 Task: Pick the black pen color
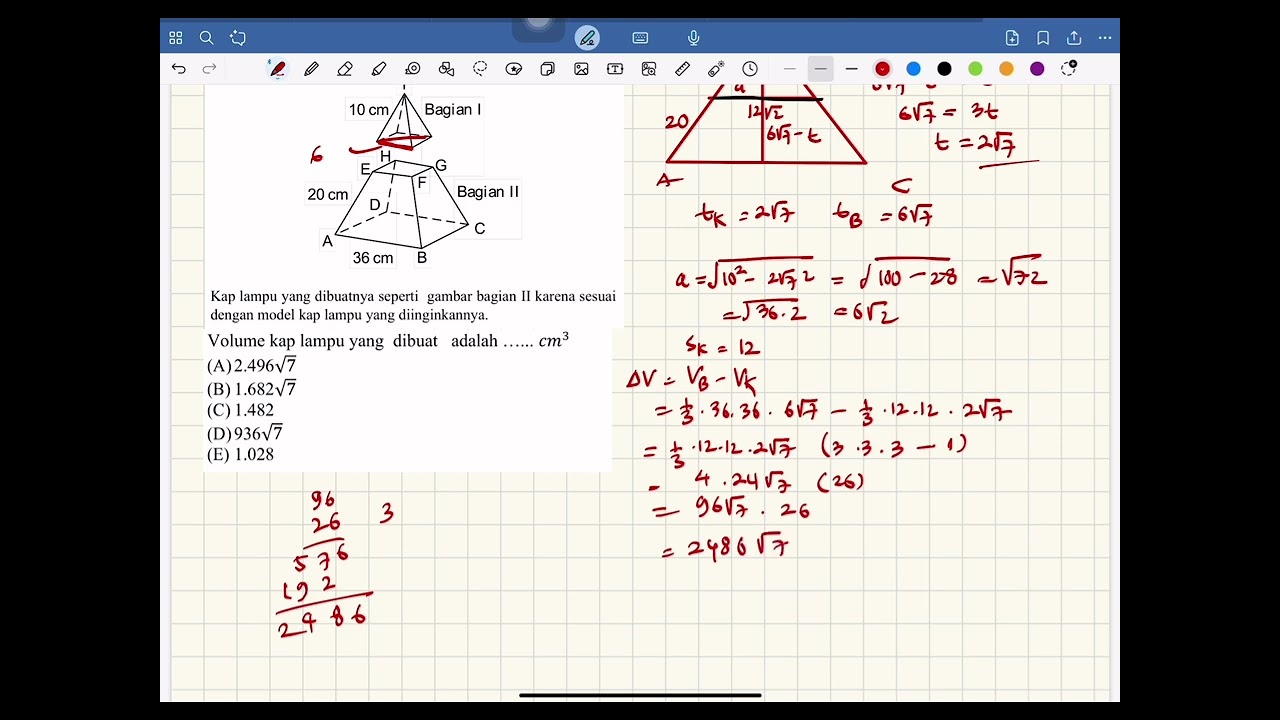point(944,69)
